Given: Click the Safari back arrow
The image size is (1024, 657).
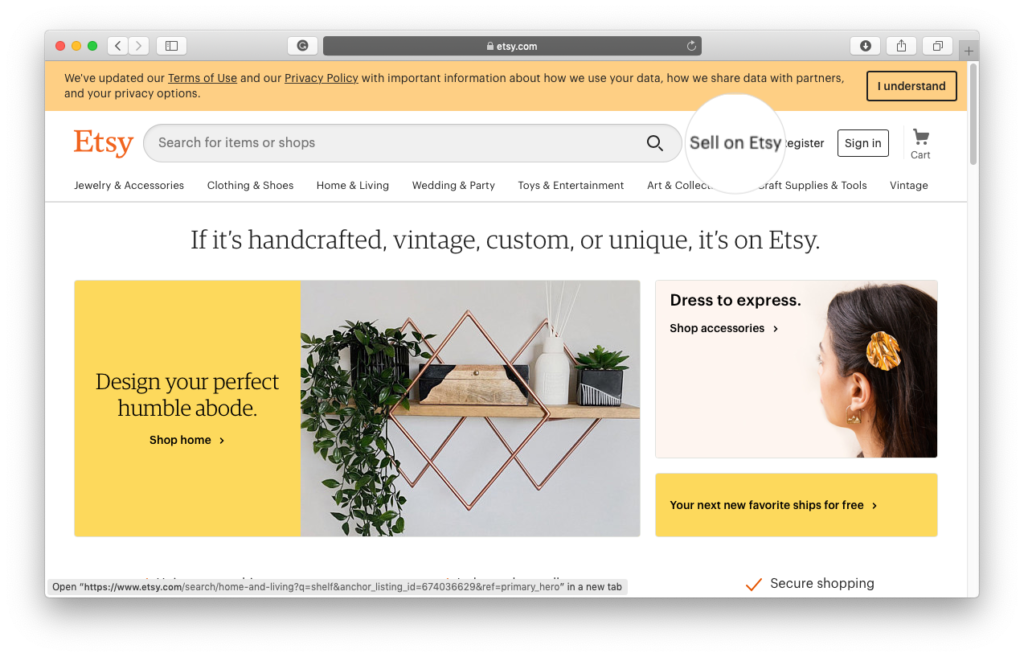Looking at the screenshot, I should tap(118, 46).
